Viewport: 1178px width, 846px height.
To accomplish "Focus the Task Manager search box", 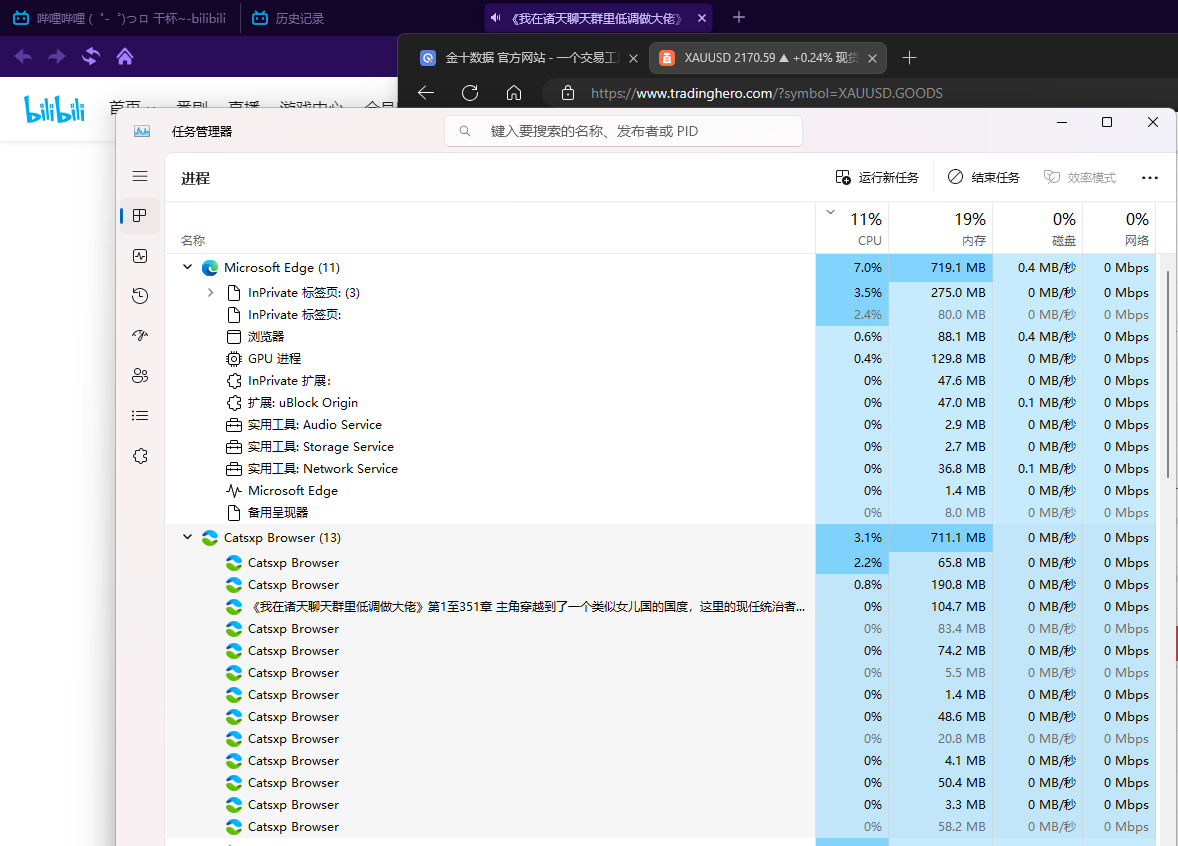I will point(624,131).
